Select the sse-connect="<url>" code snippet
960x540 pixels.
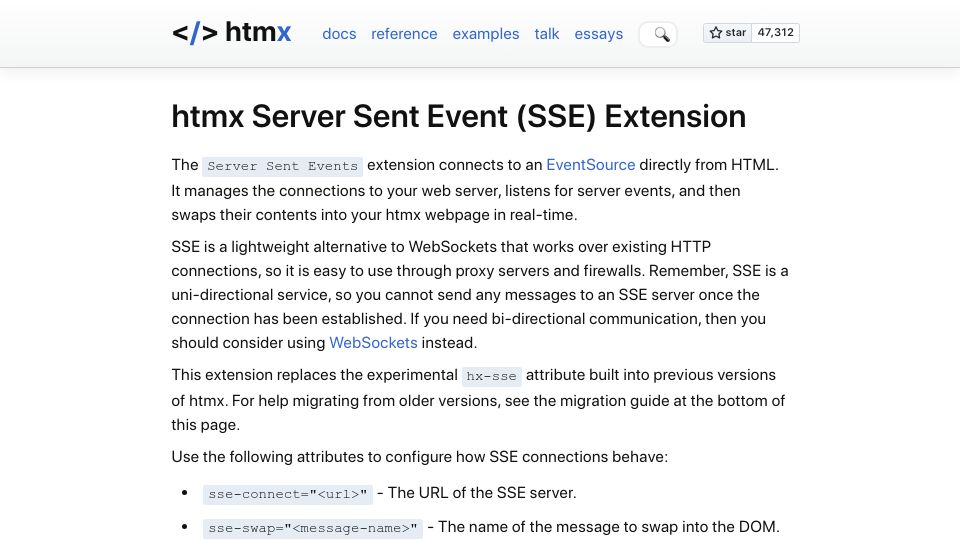click(288, 494)
